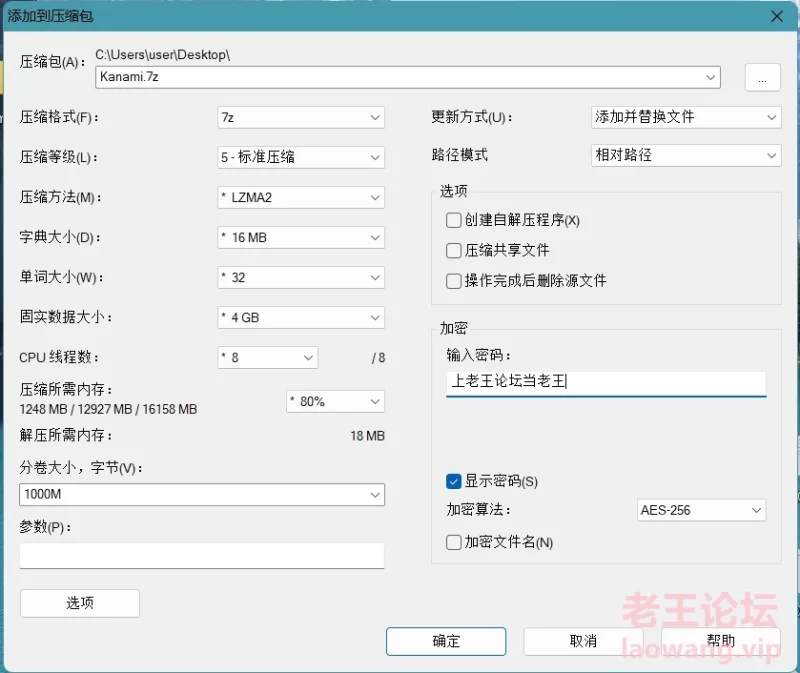This screenshot has width=800, height=673.
Task: Open the 路径模式 相对路径 dropdown
Action: (x=686, y=155)
